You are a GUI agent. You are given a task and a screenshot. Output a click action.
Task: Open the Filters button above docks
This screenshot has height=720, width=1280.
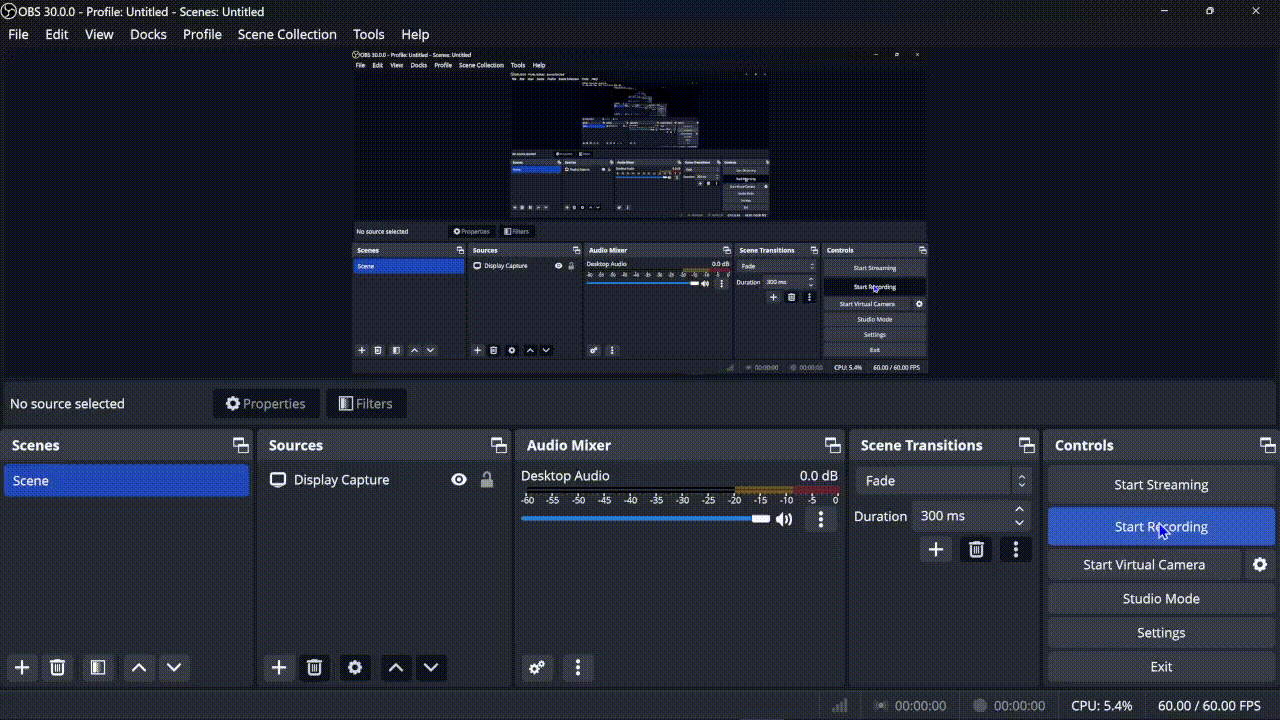point(366,404)
